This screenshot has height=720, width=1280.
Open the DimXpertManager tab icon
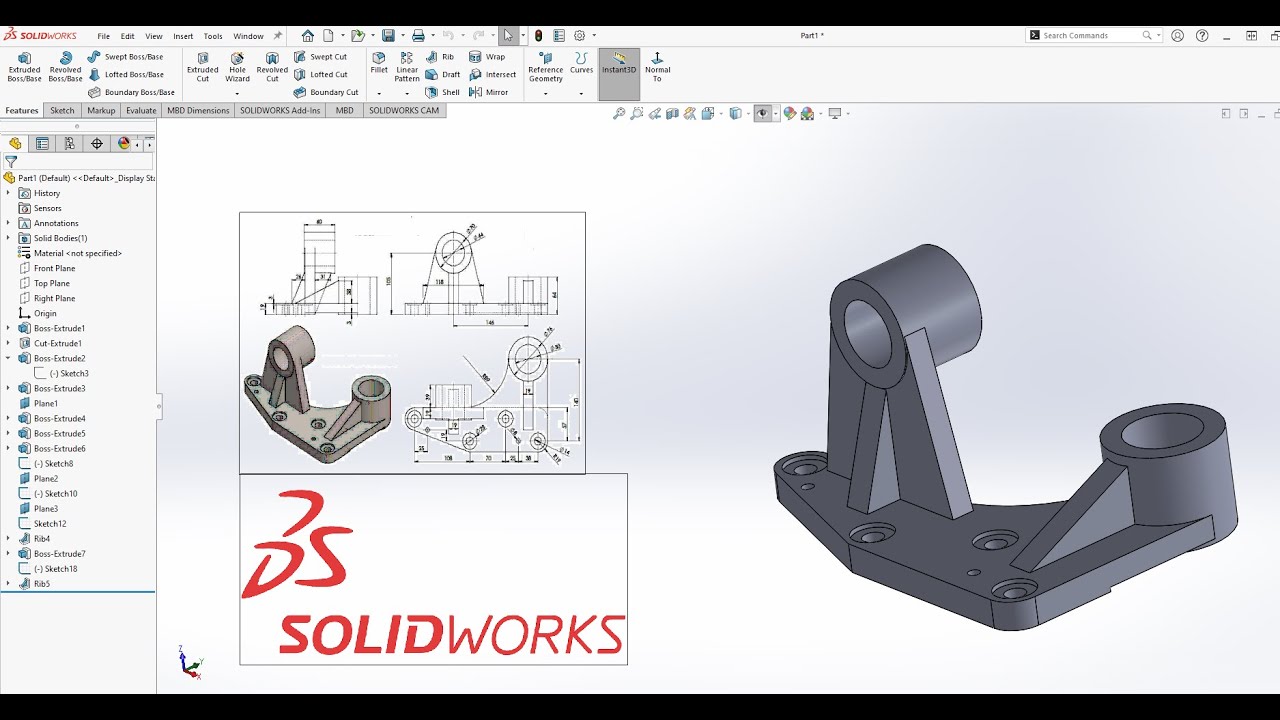[x=97, y=143]
